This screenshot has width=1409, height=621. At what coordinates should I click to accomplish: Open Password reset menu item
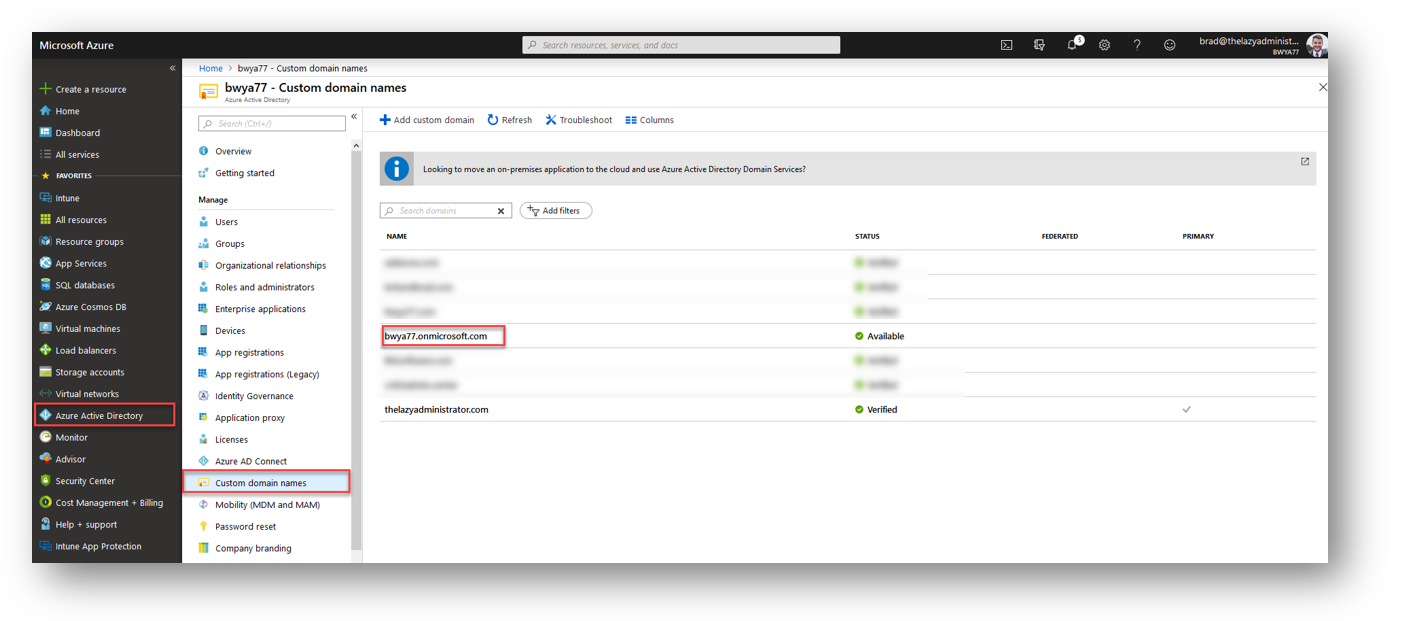coord(245,527)
